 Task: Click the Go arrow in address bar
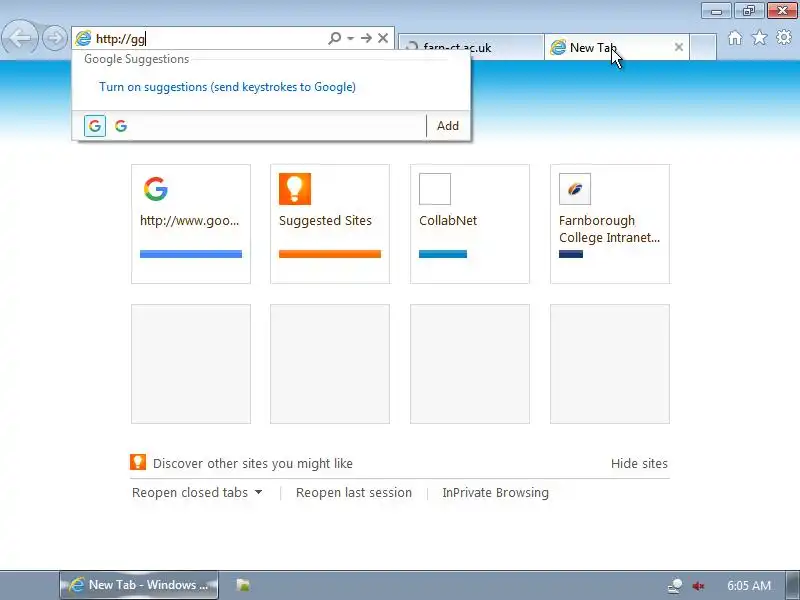[366, 38]
